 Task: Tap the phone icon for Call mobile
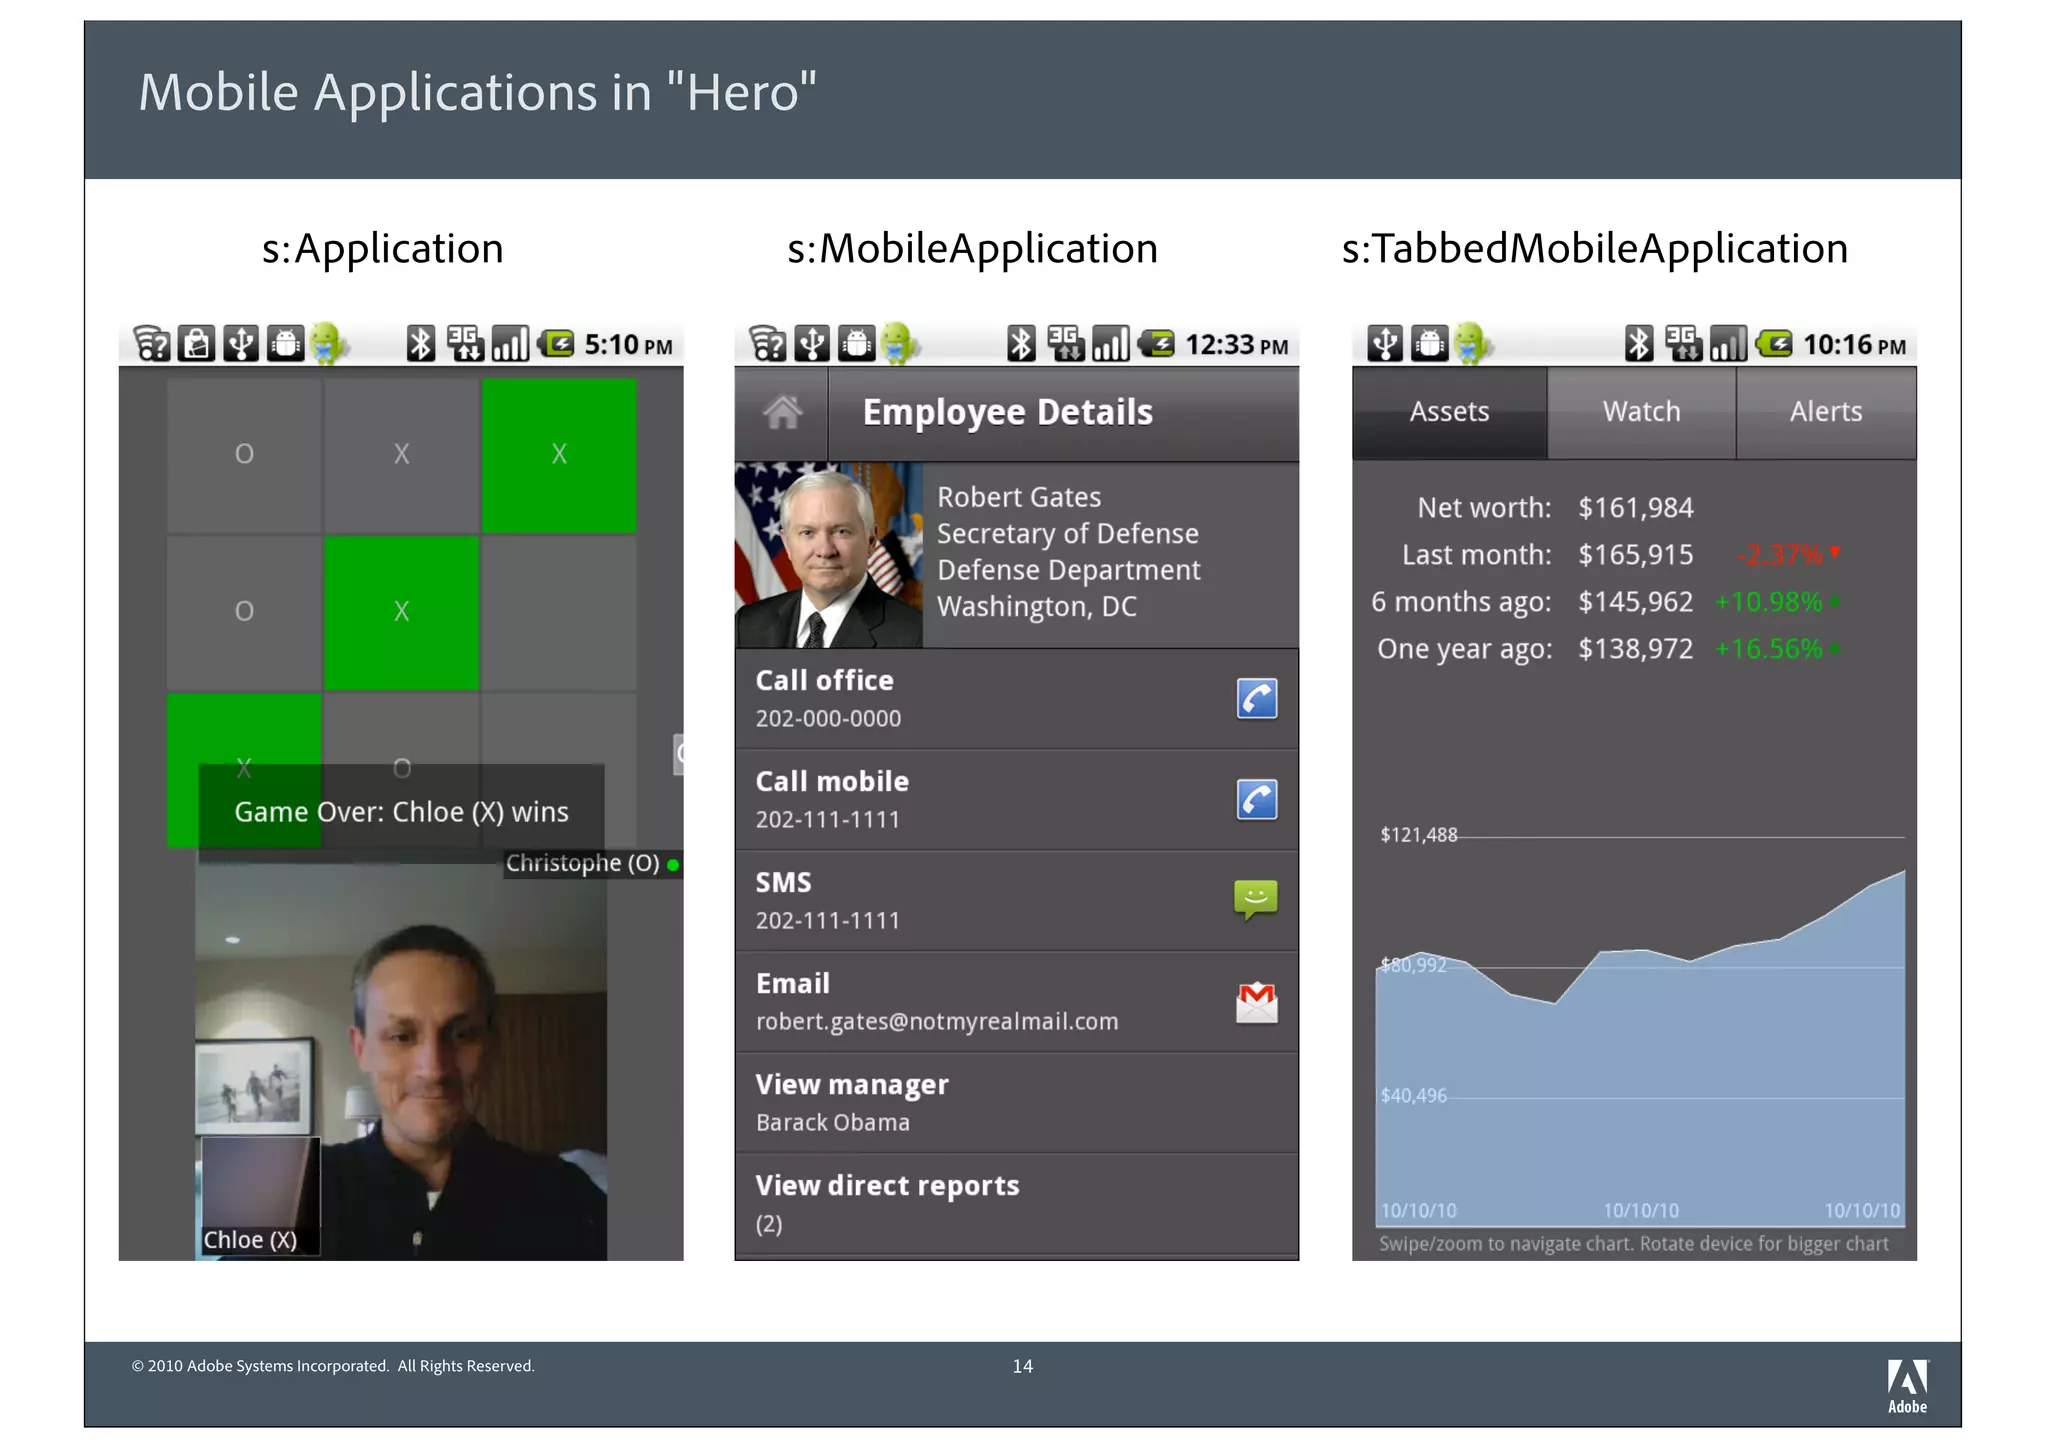(x=1256, y=799)
